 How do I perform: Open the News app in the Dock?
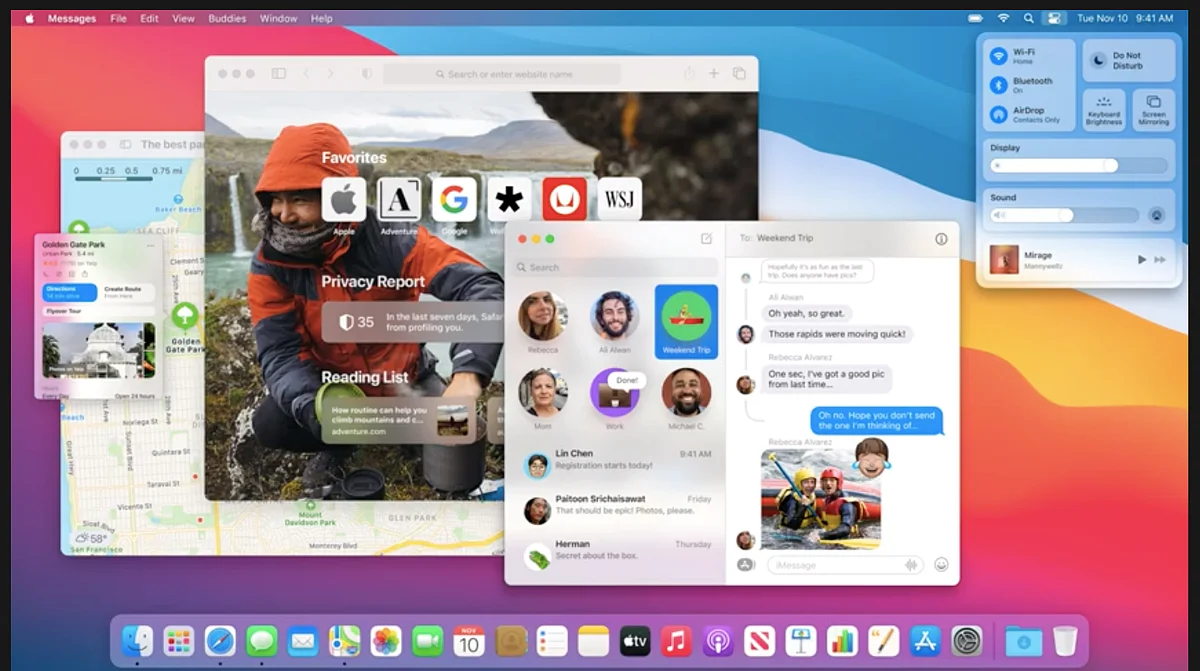coord(760,641)
